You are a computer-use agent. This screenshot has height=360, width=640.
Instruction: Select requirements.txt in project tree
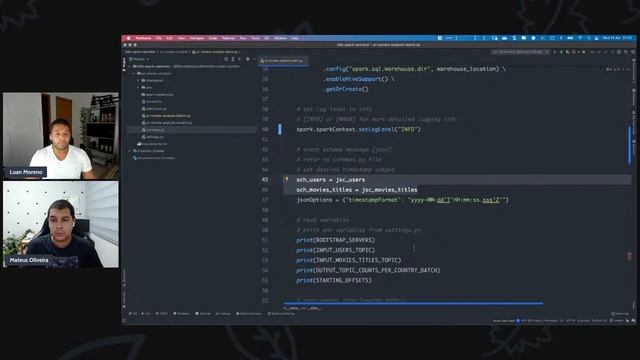coord(152,144)
